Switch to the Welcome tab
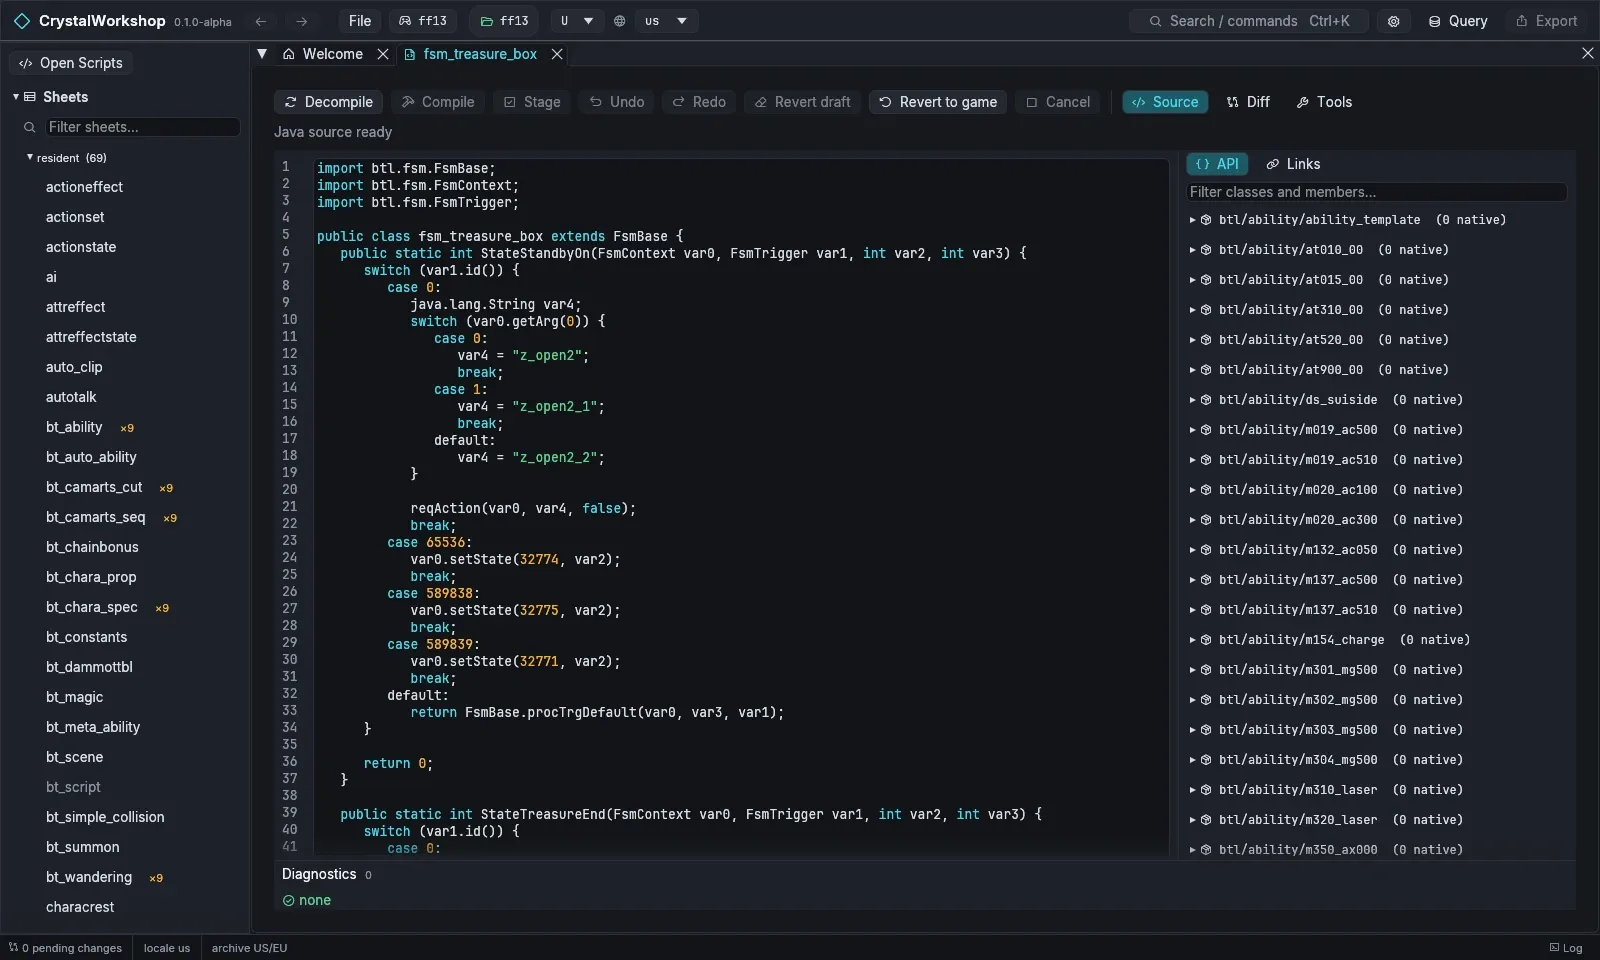Viewport: 1600px width, 960px height. tap(323, 54)
